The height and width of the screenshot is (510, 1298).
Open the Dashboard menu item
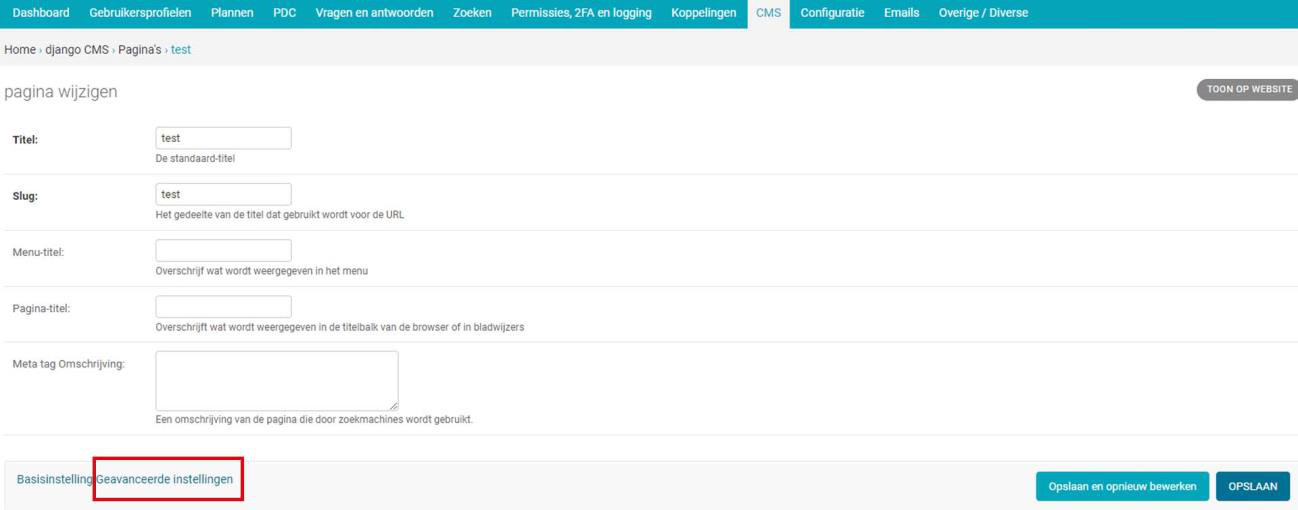pyautogui.click(x=41, y=13)
